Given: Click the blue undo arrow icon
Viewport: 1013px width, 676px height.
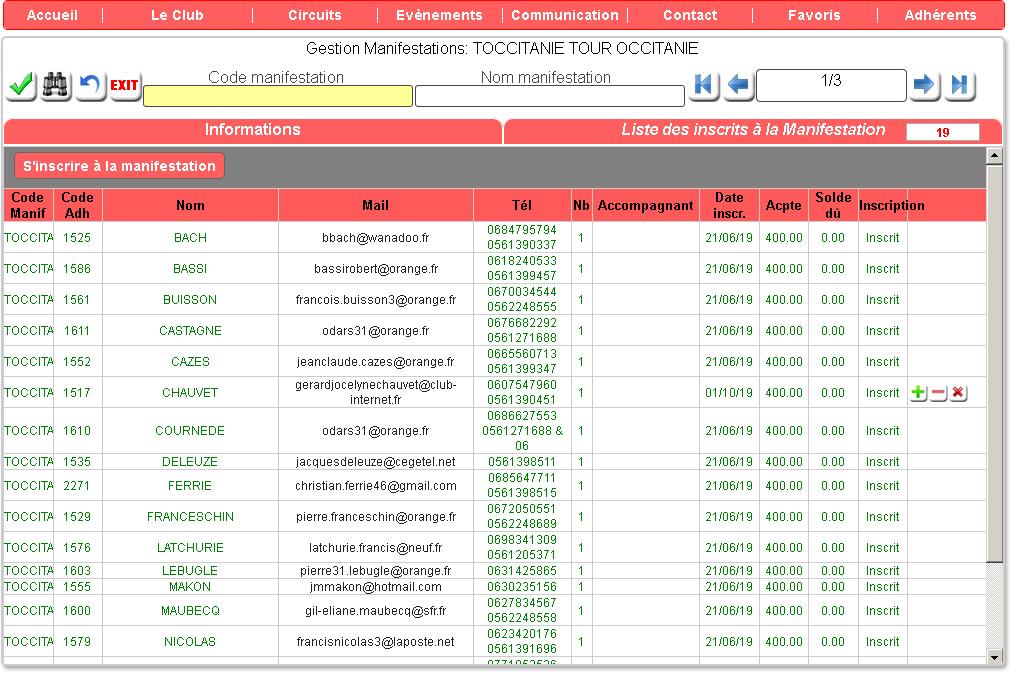Looking at the screenshot, I should click(90, 85).
